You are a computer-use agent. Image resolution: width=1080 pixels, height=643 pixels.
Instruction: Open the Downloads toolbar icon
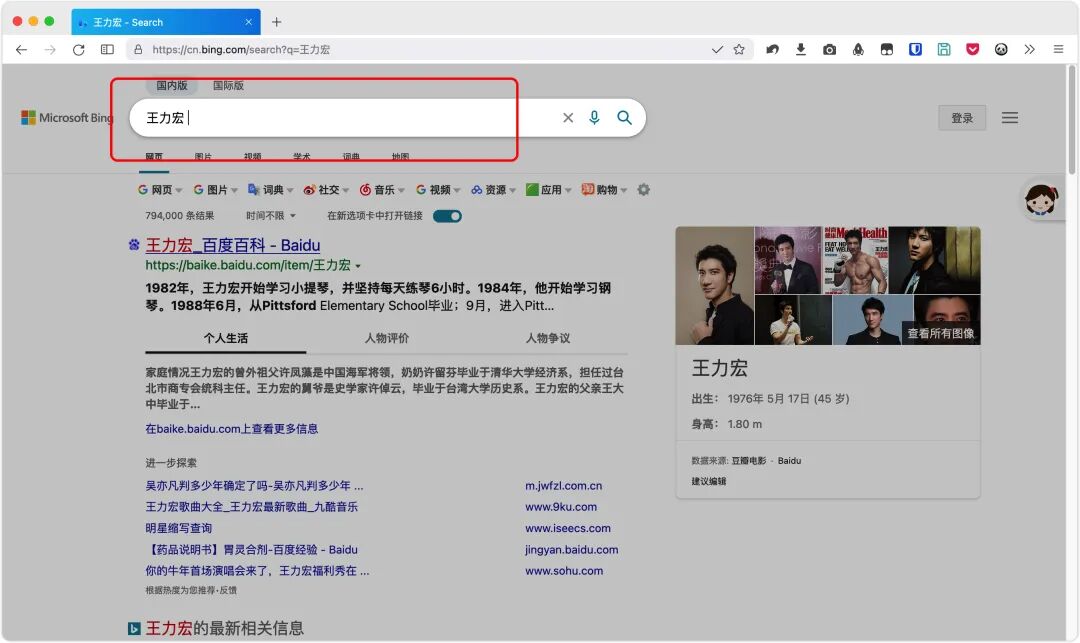point(800,50)
